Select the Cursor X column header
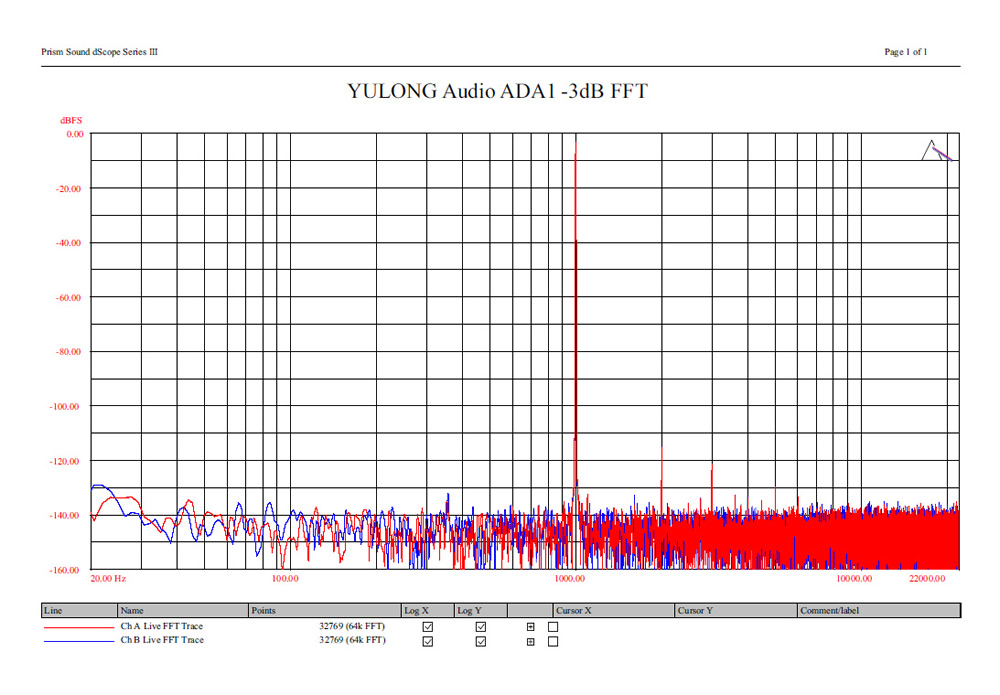Image resolution: width=1000 pixels, height=695 pixels. point(614,611)
